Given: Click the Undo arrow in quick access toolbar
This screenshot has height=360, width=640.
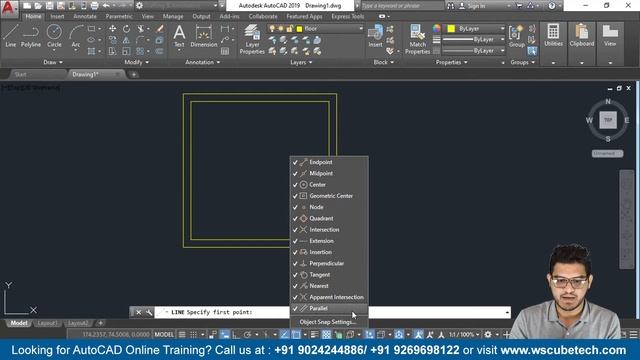Looking at the screenshot, I should (106, 6).
